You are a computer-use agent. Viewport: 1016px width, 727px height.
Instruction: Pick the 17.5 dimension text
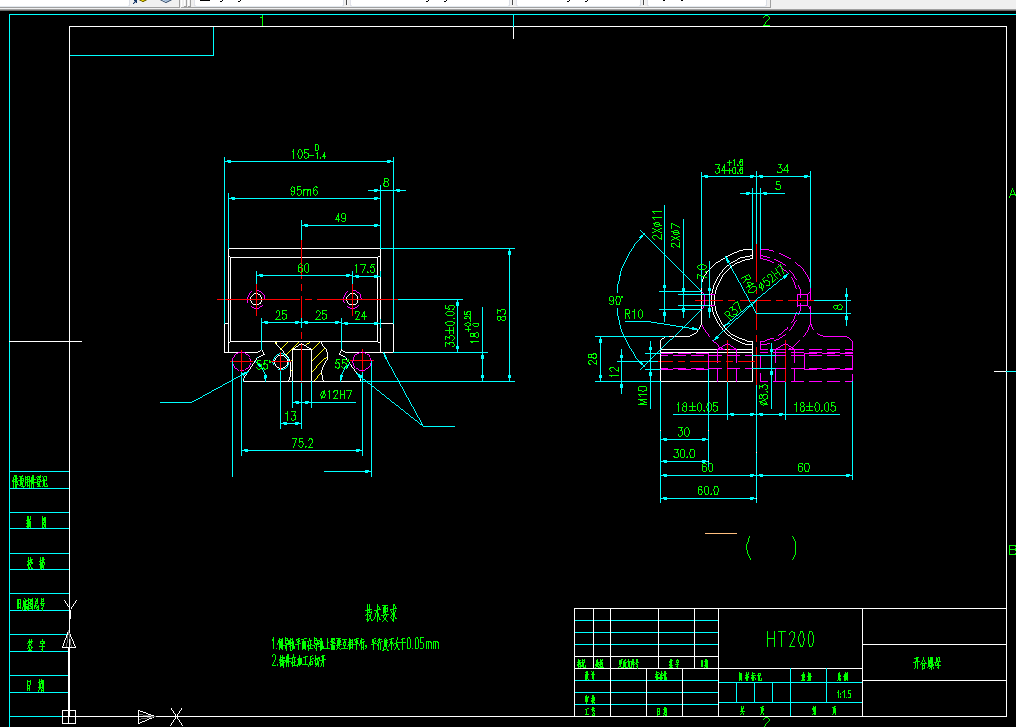tap(365, 268)
